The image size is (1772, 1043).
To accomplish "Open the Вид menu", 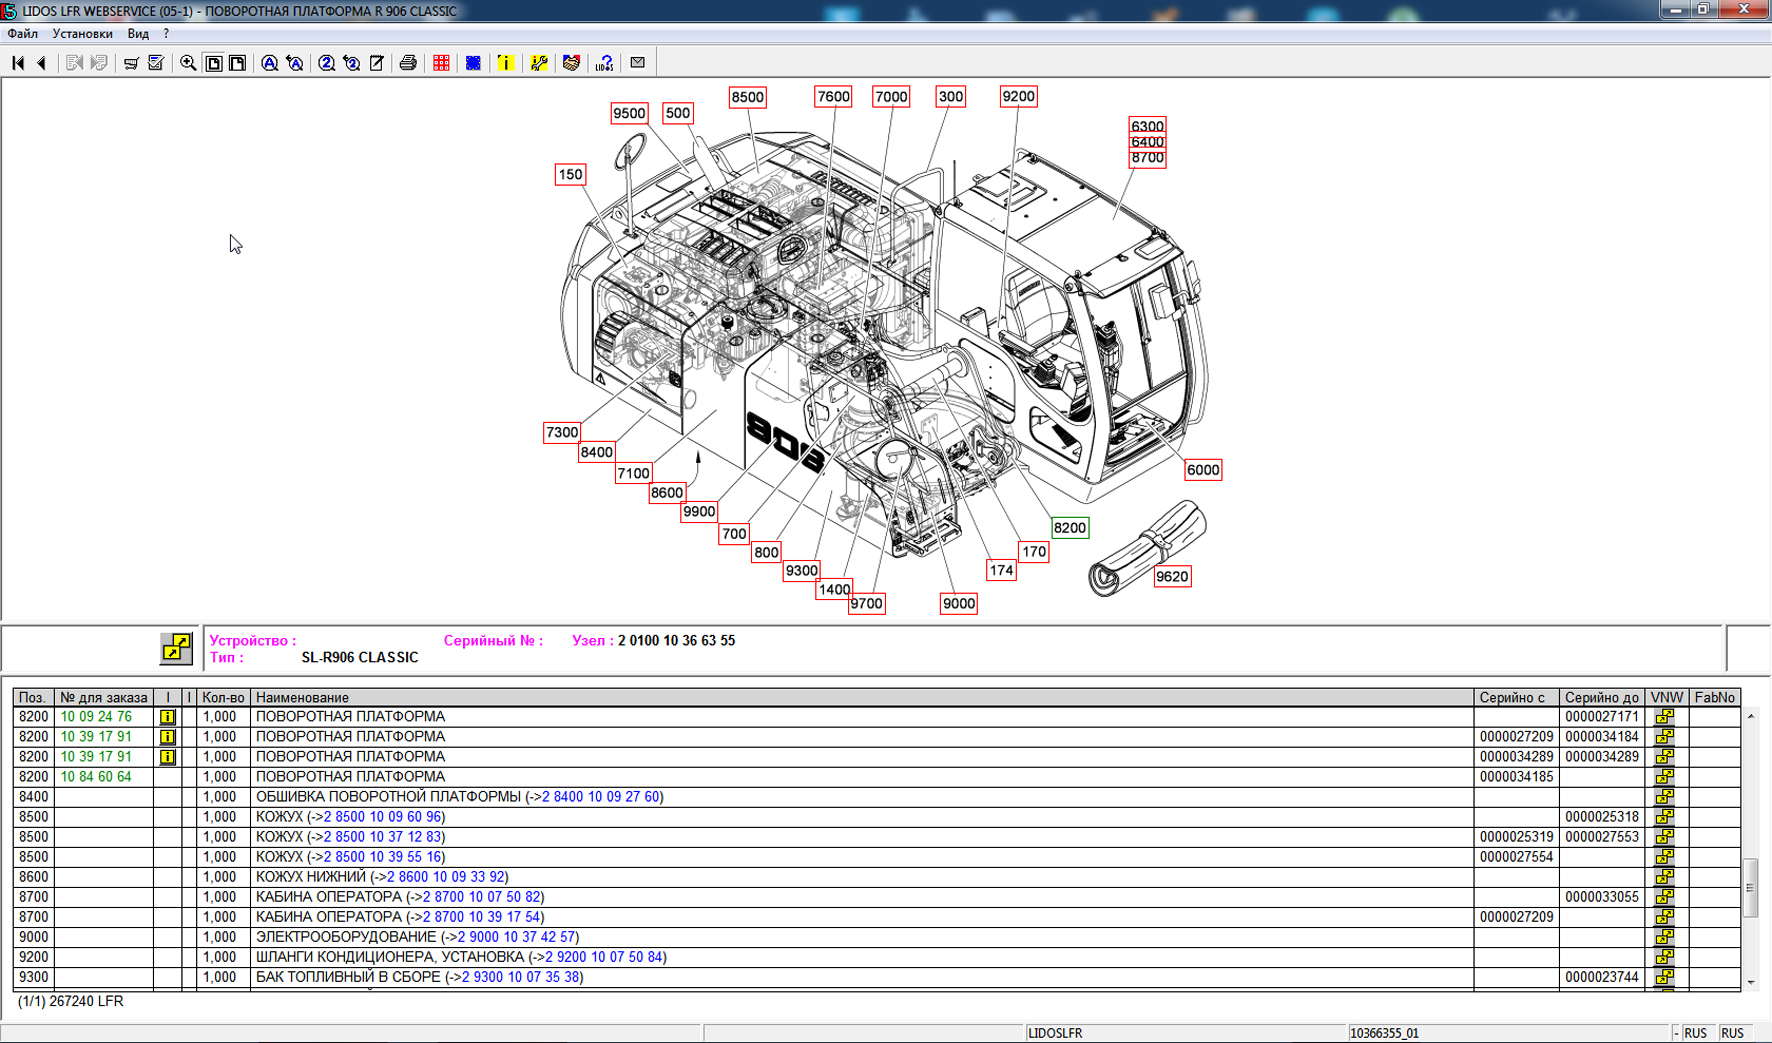I will 138,34.
